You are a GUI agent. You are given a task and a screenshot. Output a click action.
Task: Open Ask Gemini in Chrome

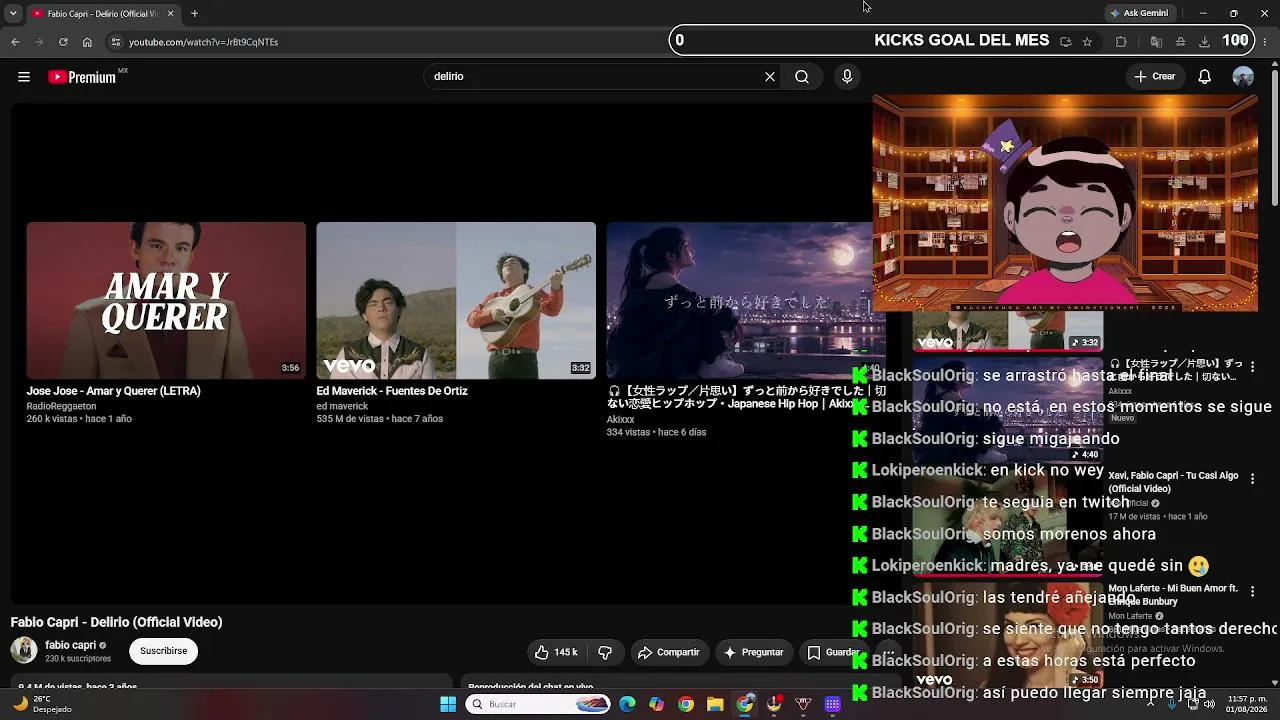1139,13
